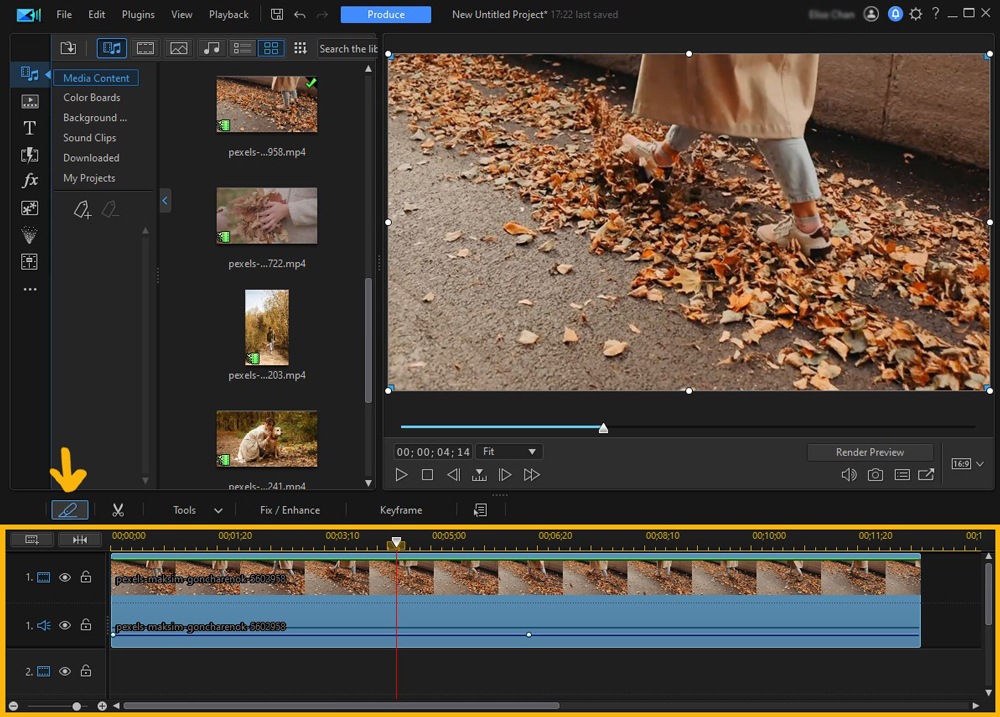Take a snapshot with the camera icon
Screen dimensions: 1000x717
[875, 475]
